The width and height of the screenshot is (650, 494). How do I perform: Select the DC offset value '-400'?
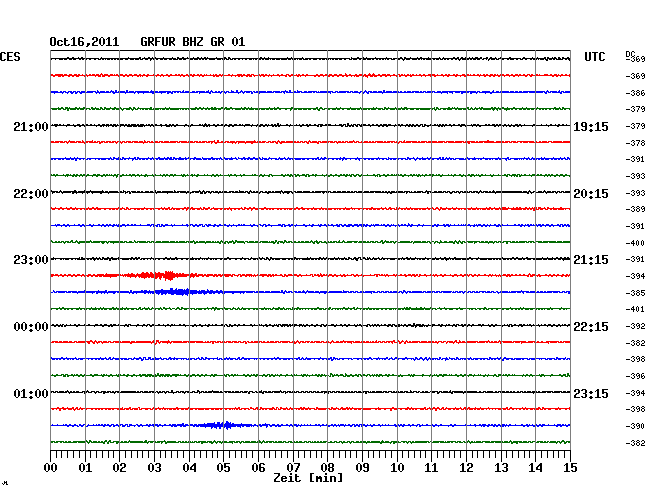(635, 243)
